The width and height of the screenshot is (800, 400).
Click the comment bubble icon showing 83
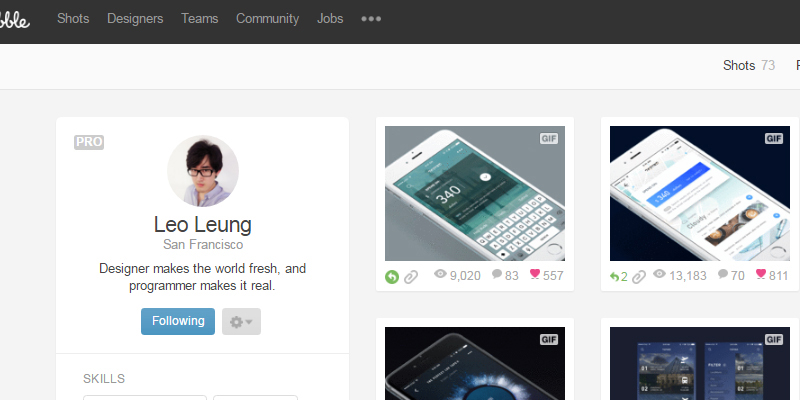click(497, 274)
